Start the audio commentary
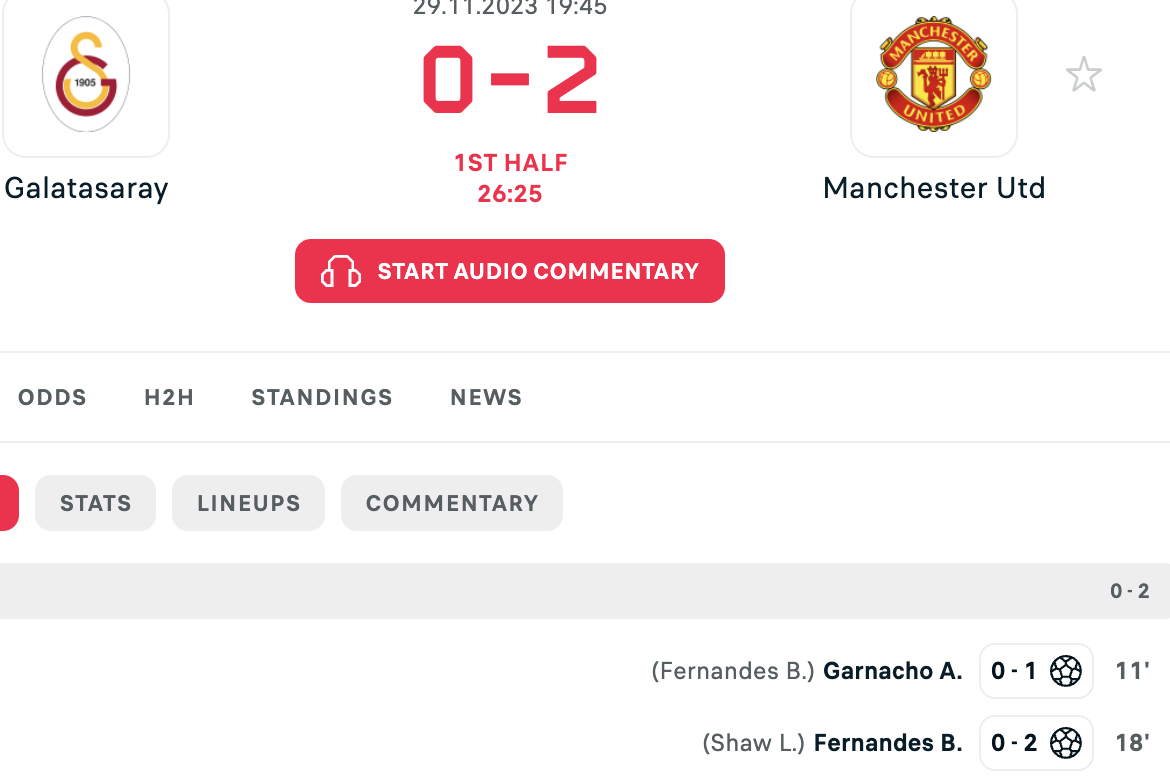This screenshot has width=1170, height=778. pyautogui.click(x=510, y=271)
